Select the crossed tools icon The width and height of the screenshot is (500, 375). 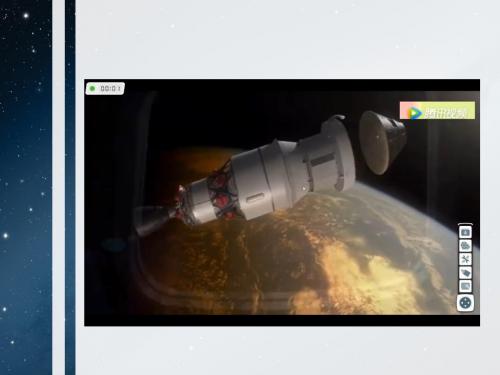pos(465,259)
